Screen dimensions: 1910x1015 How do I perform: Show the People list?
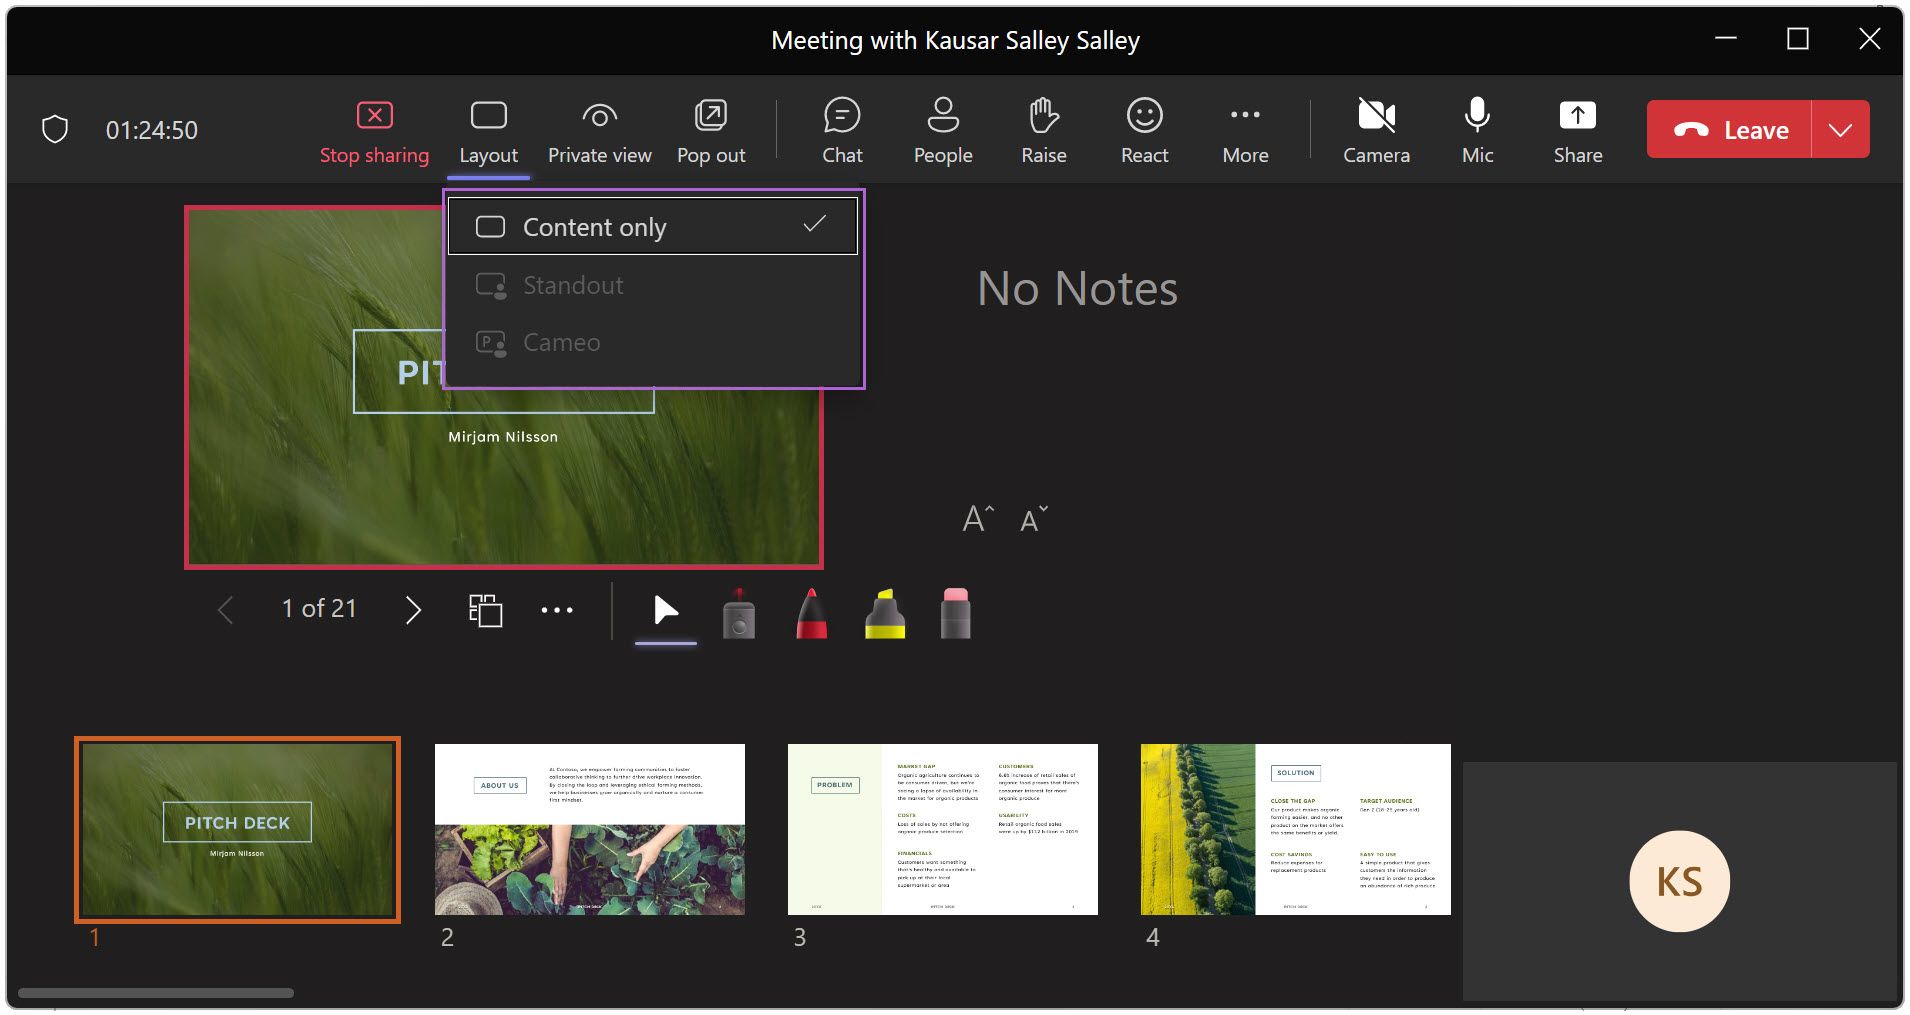click(943, 128)
